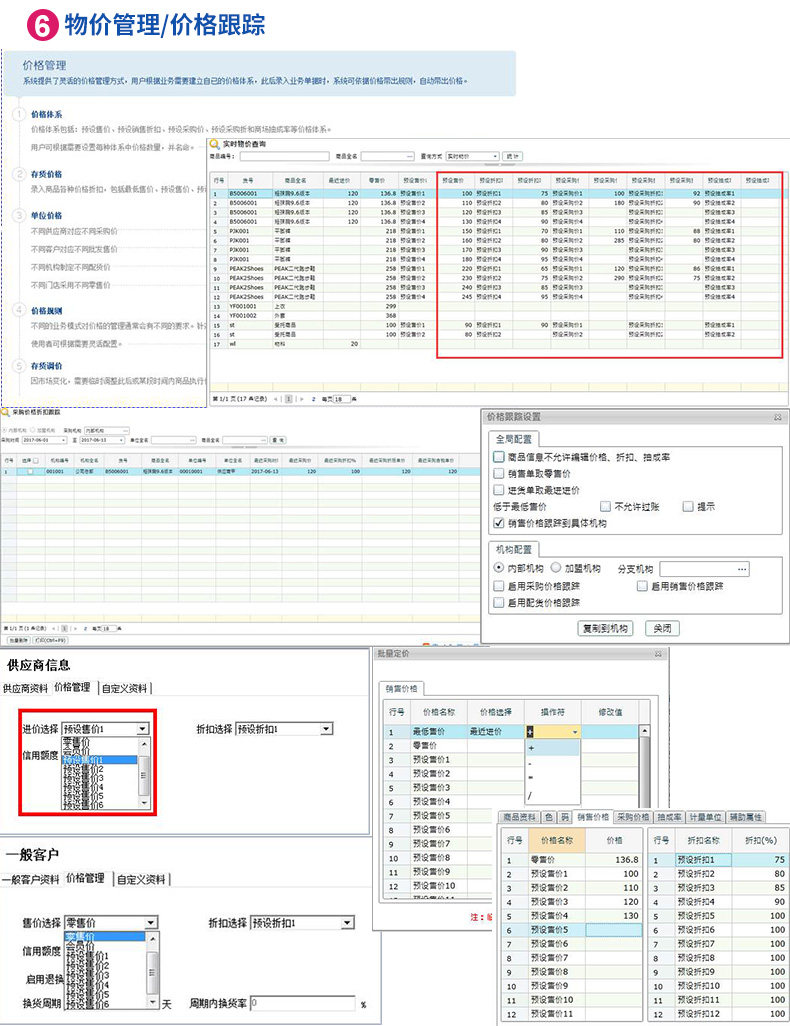Check the 不允许过账 option
790x1026 pixels.
pos(605,506)
